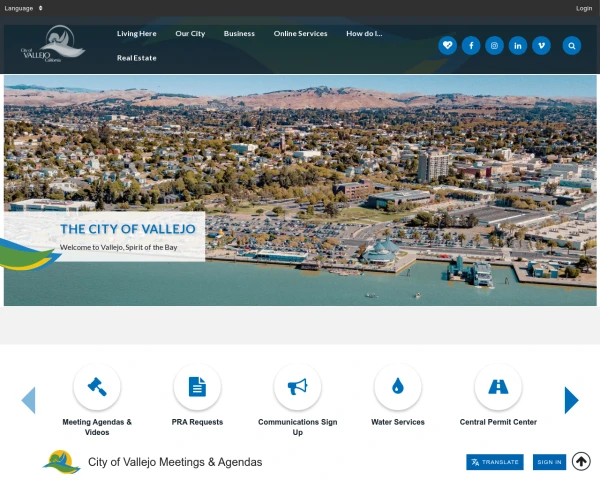Click the document PRA Requests icon
The image size is (600, 480).
(197, 387)
